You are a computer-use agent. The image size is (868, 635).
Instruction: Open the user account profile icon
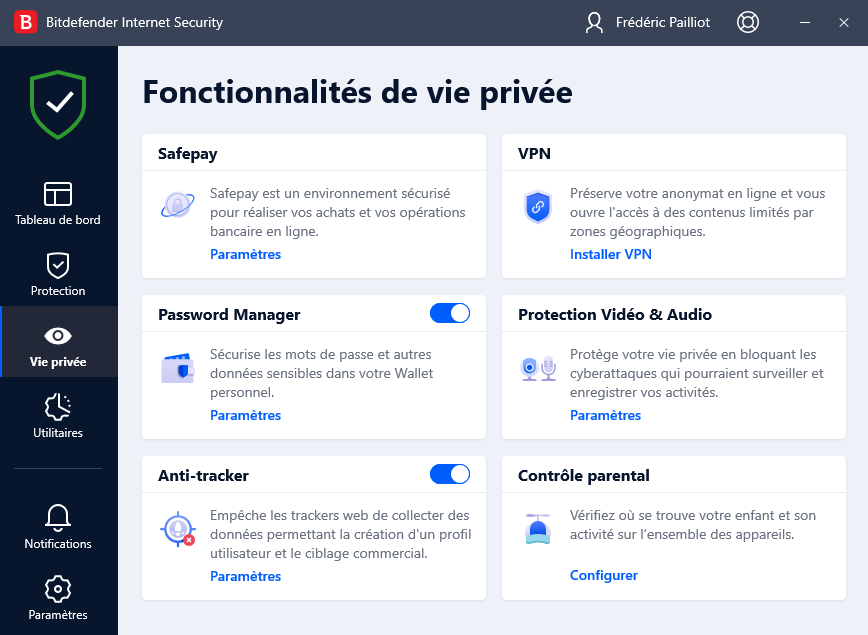tap(595, 22)
